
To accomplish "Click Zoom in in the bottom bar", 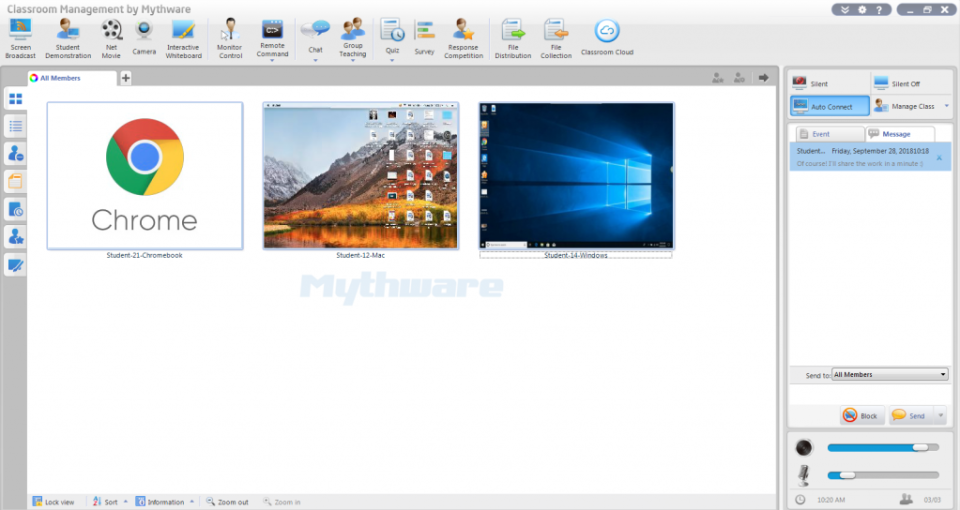I will (282, 502).
